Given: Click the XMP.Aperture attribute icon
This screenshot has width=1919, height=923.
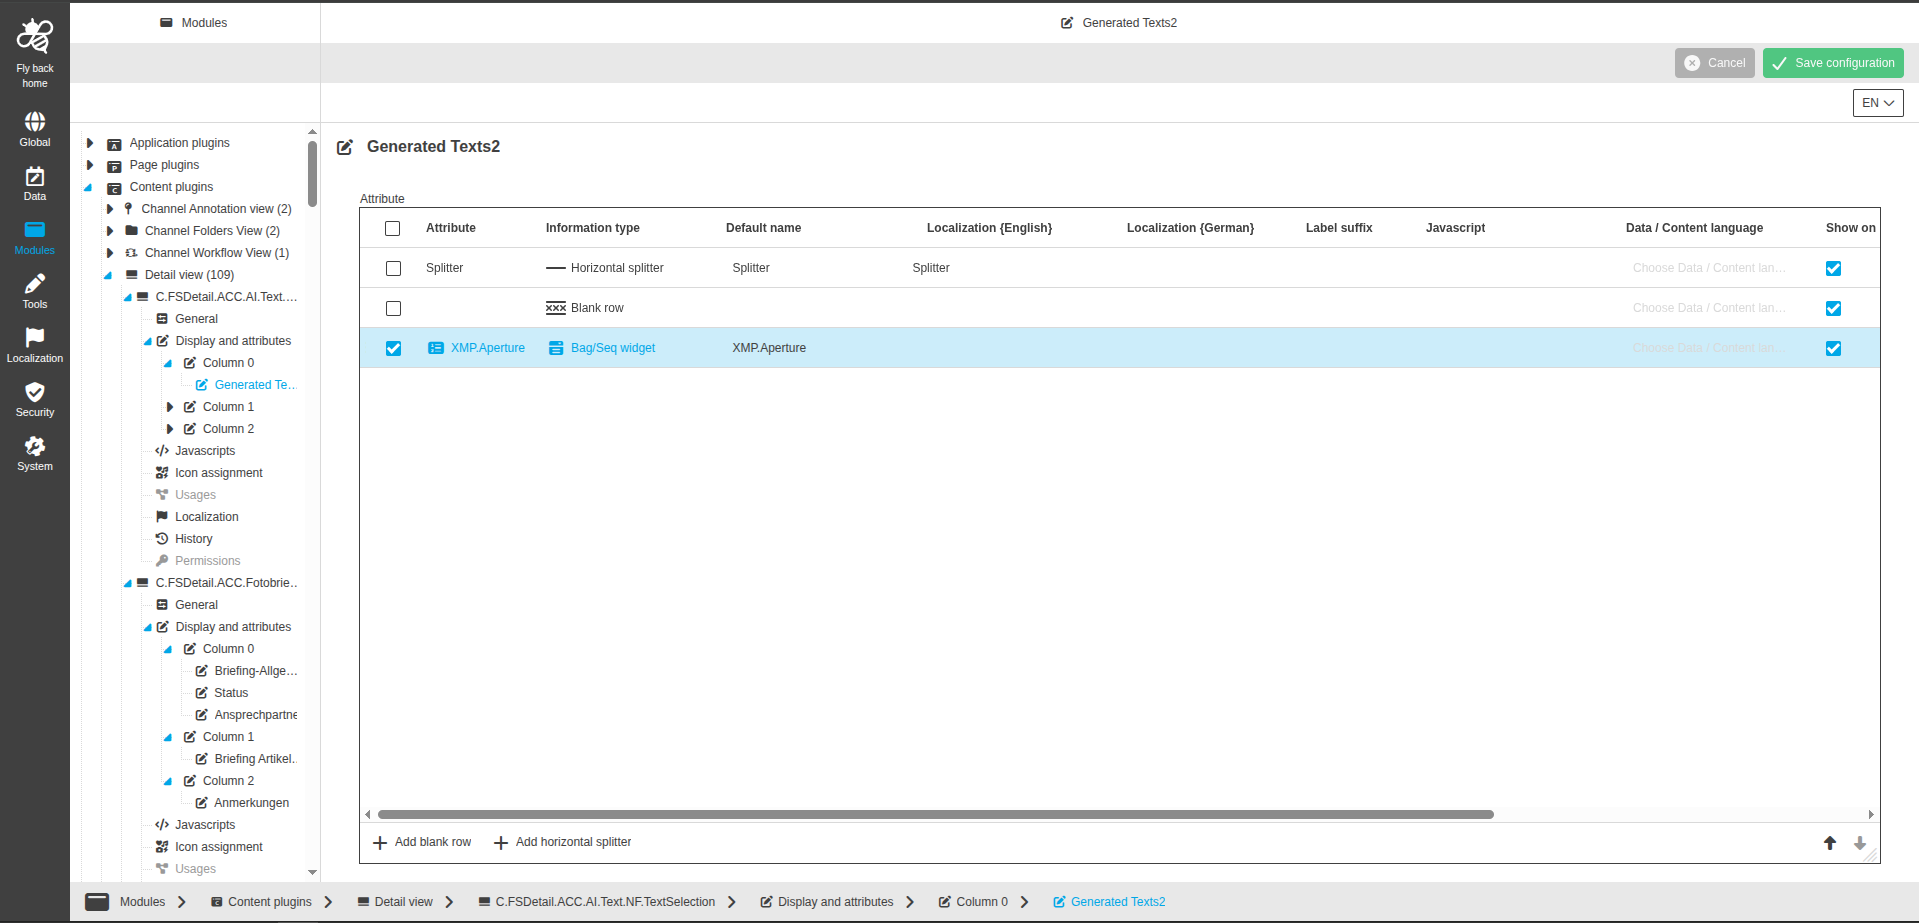Looking at the screenshot, I should (436, 348).
